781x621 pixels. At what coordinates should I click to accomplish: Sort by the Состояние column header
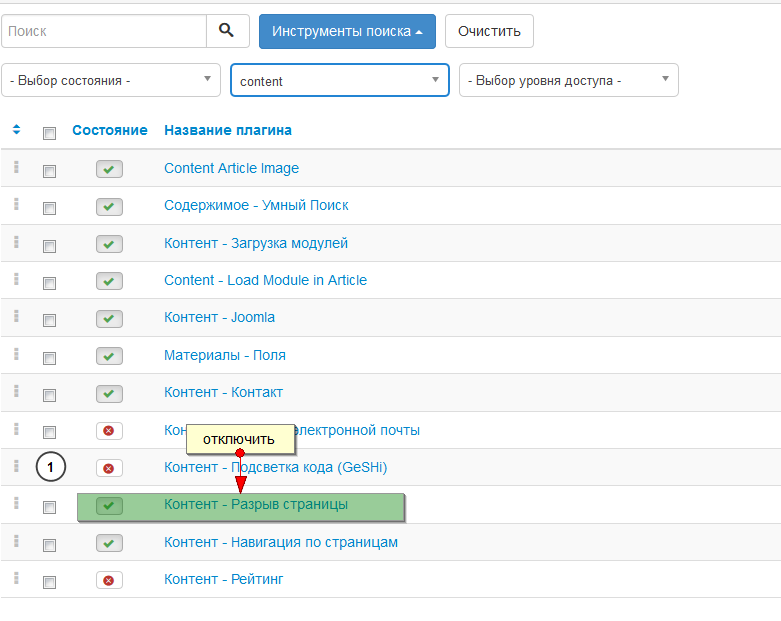[x=110, y=130]
